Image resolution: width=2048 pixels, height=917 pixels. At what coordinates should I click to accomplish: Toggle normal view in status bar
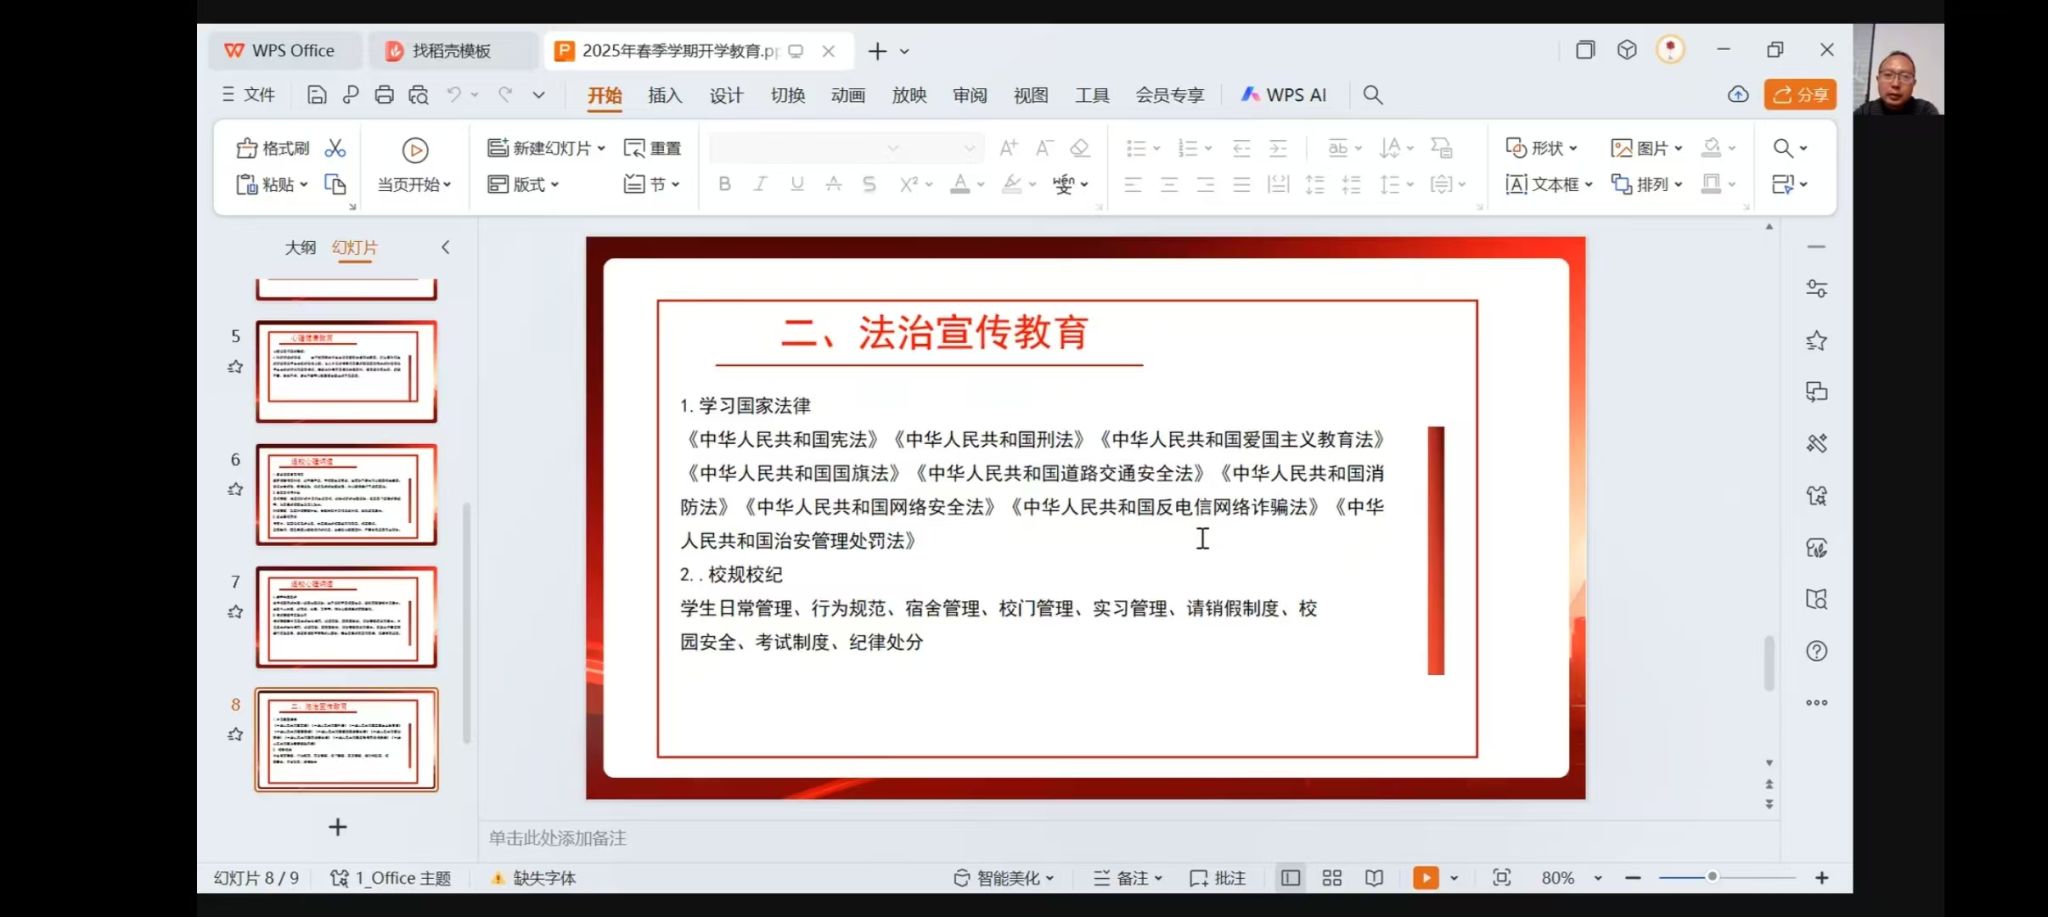coord(1290,878)
